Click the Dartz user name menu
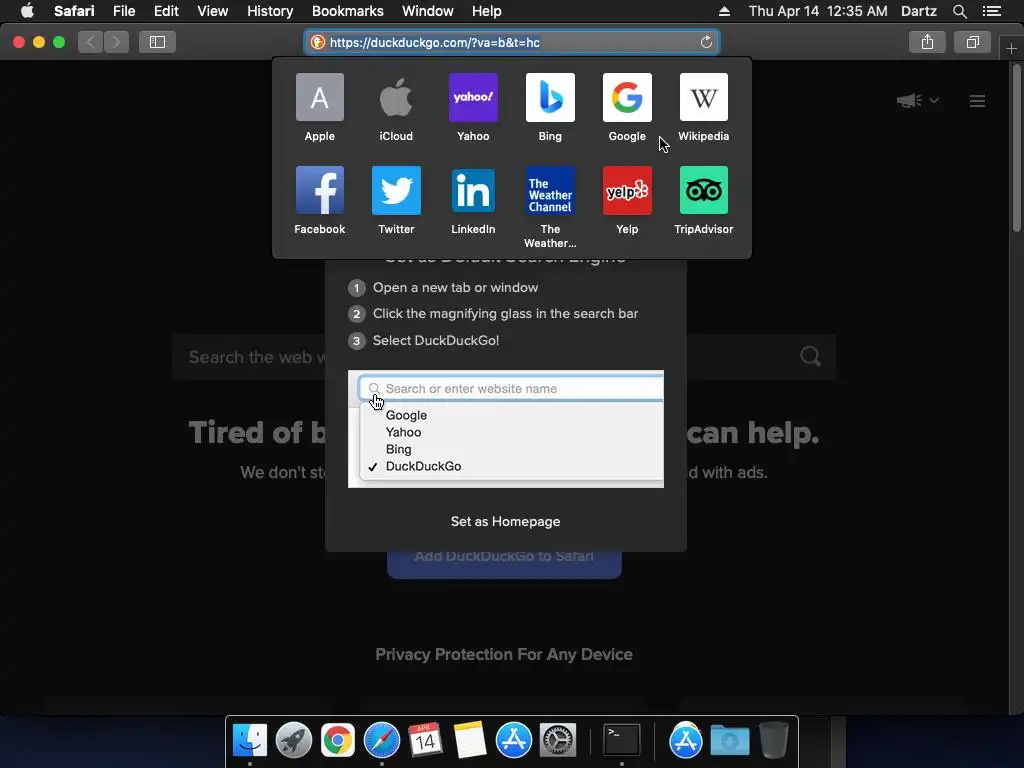Screen dimensions: 1024x768 (x=919, y=11)
